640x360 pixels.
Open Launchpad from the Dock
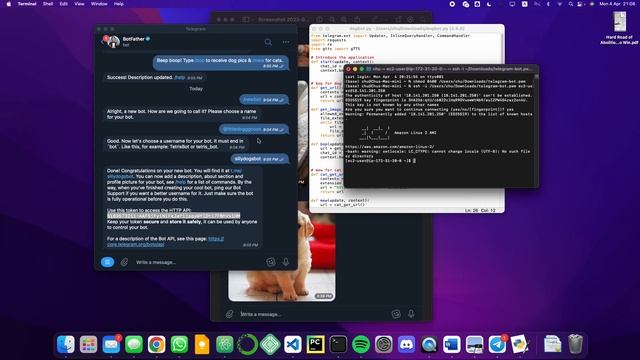pyautogui.click(x=89, y=344)
